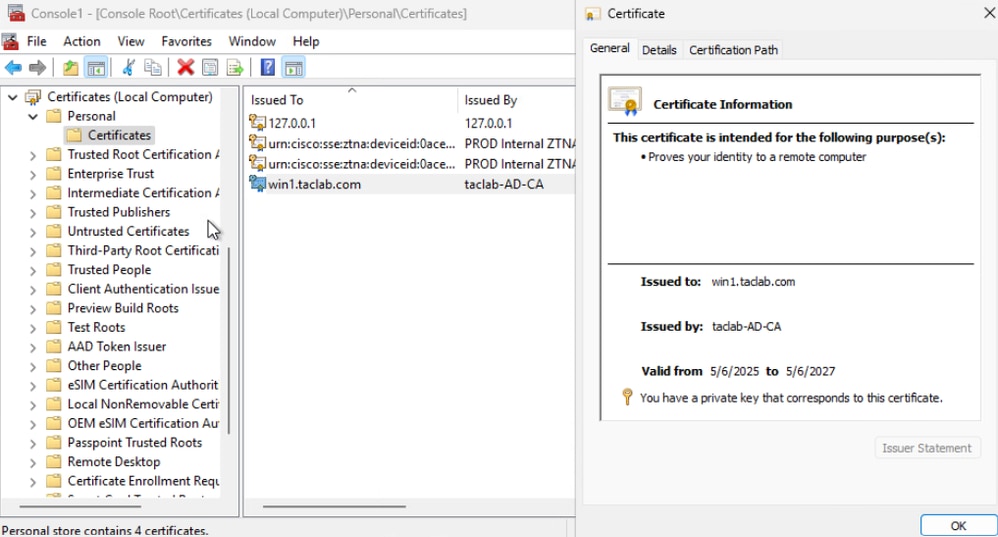Select the Third-Party Root Certification tree item

(143, 250)
